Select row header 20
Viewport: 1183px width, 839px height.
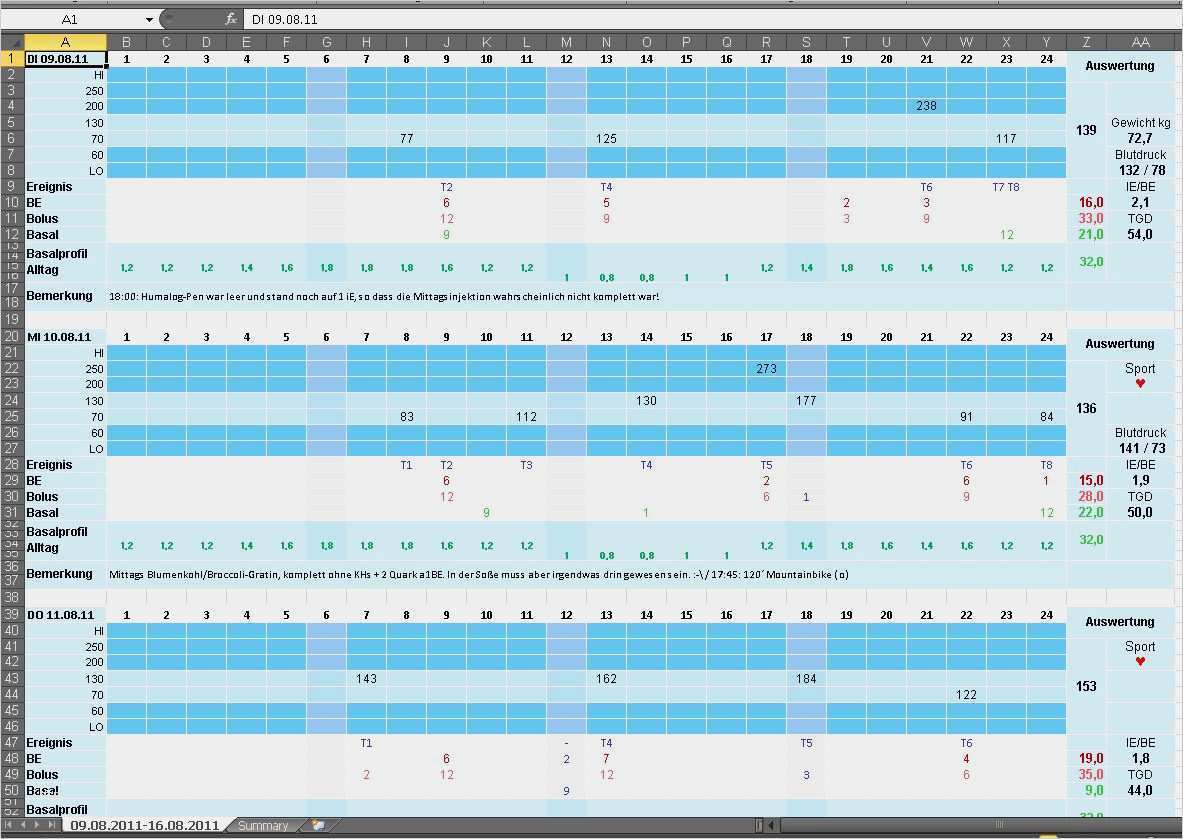tap(12, 337)
